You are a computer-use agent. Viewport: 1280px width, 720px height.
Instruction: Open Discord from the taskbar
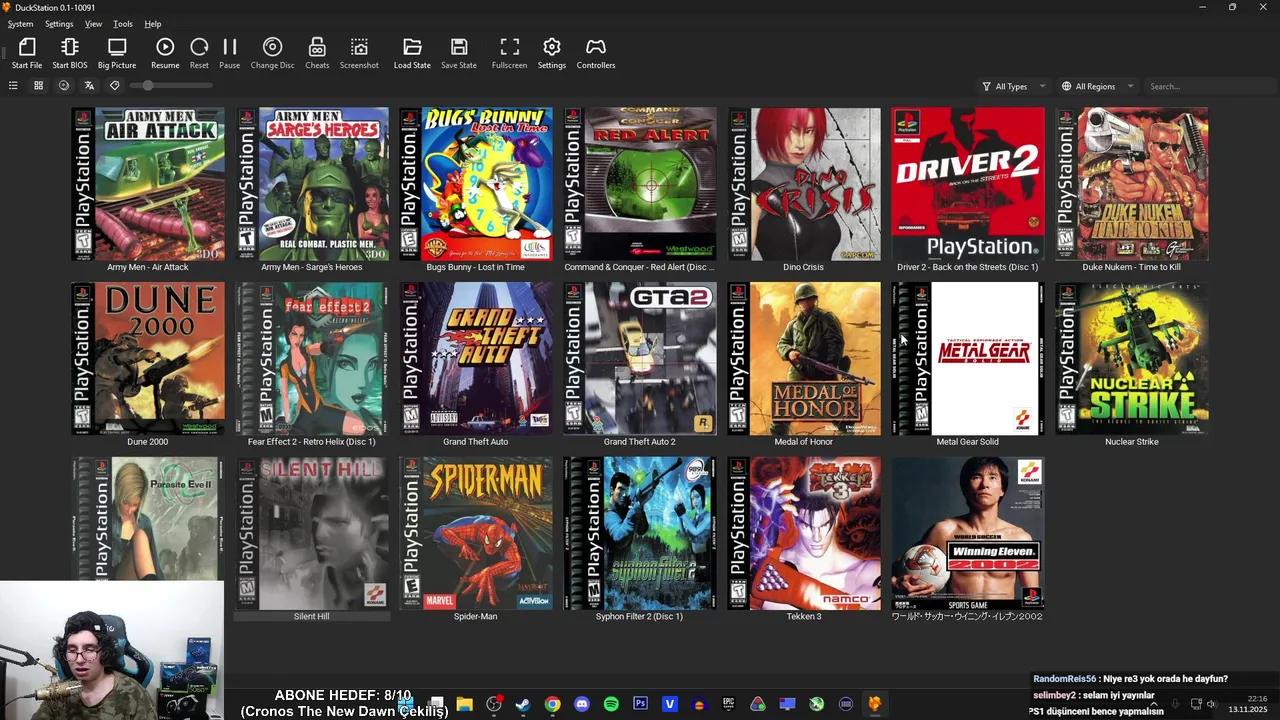582,704
